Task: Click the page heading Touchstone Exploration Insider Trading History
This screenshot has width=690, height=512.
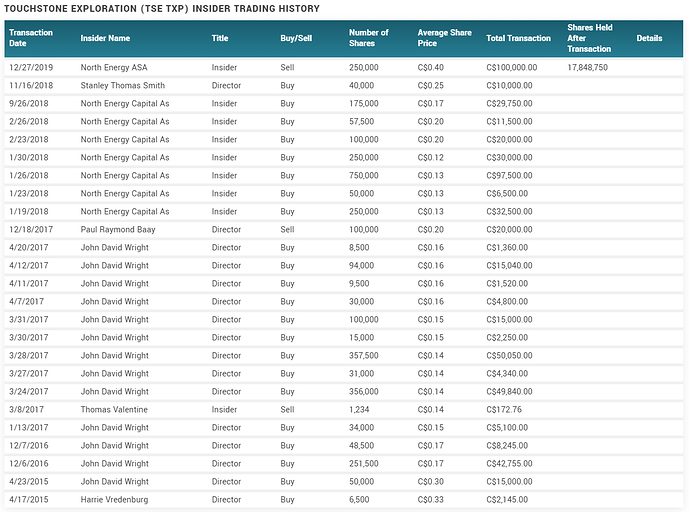Action: point(161,8)
